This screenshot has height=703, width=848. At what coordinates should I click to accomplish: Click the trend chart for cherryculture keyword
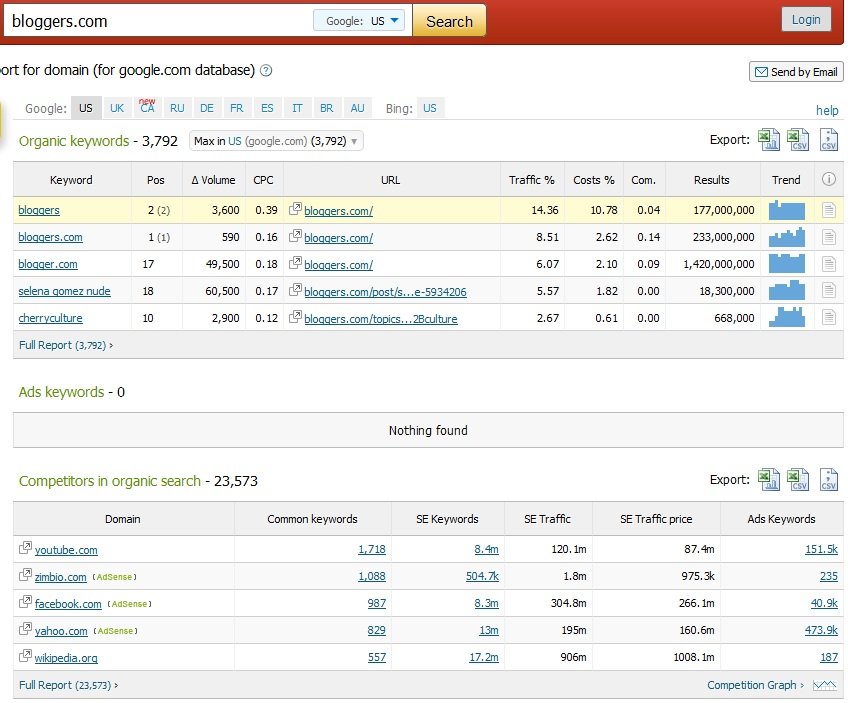coord(787,317)
